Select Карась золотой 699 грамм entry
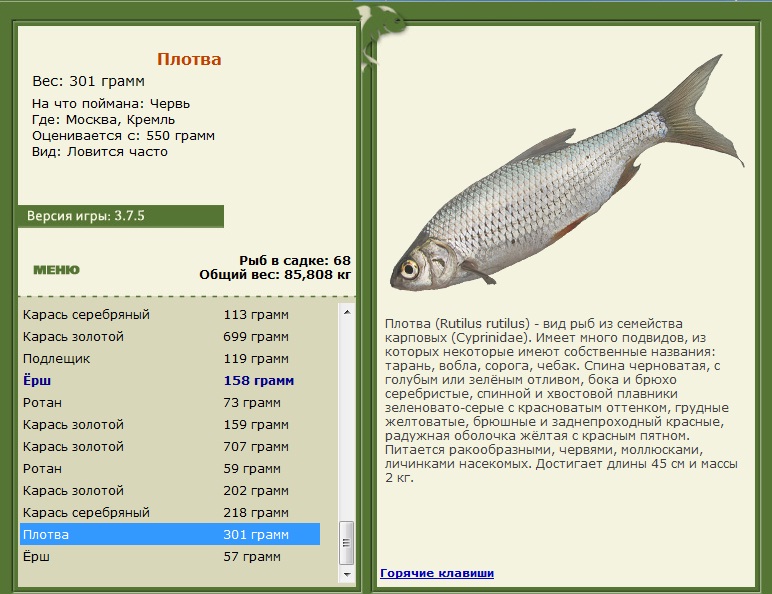772x594 pixels. 170,337
